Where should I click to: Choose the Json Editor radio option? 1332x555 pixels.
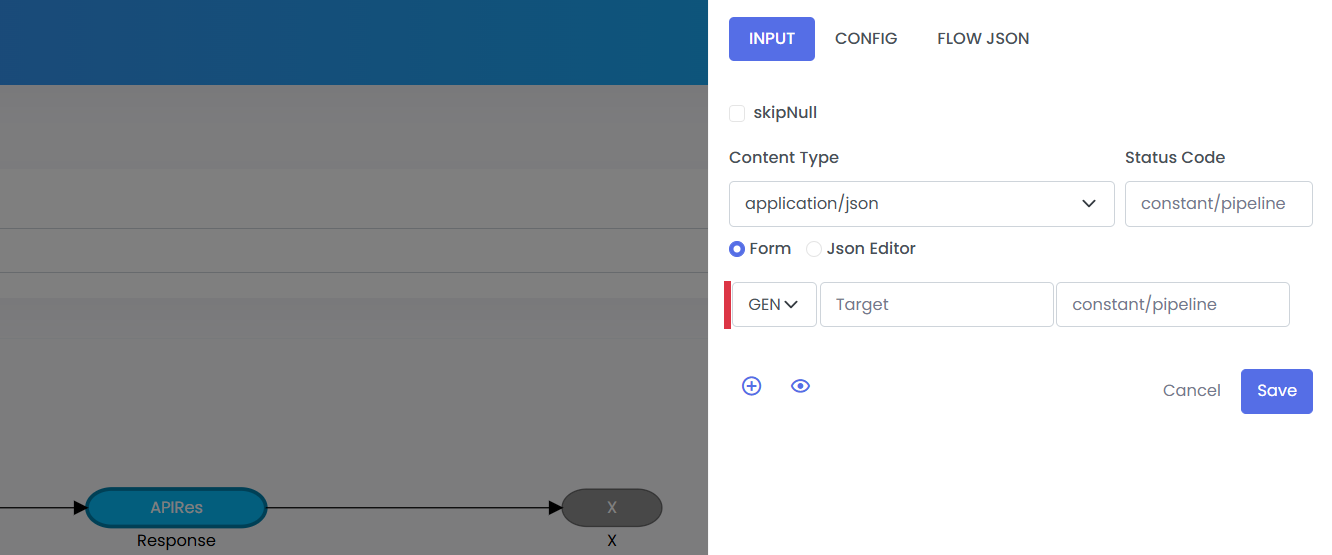814,249
